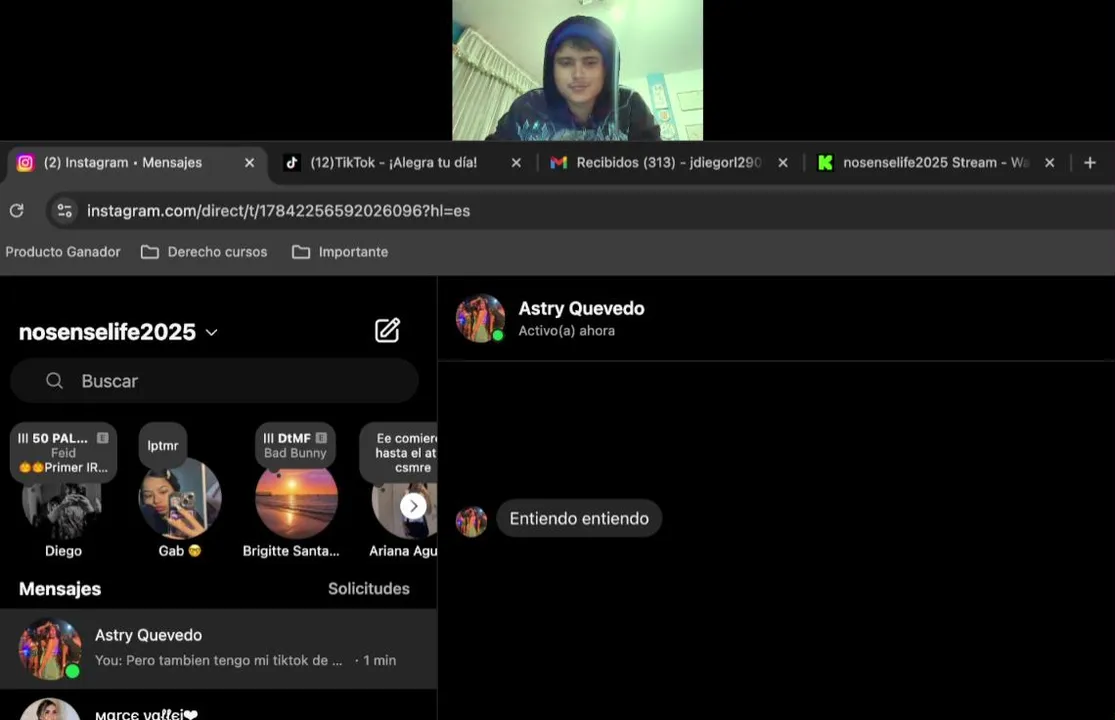The width and height of the screenshot is (1115, 720).
Task: Open site information controls icon
Action: pos(65,210)
